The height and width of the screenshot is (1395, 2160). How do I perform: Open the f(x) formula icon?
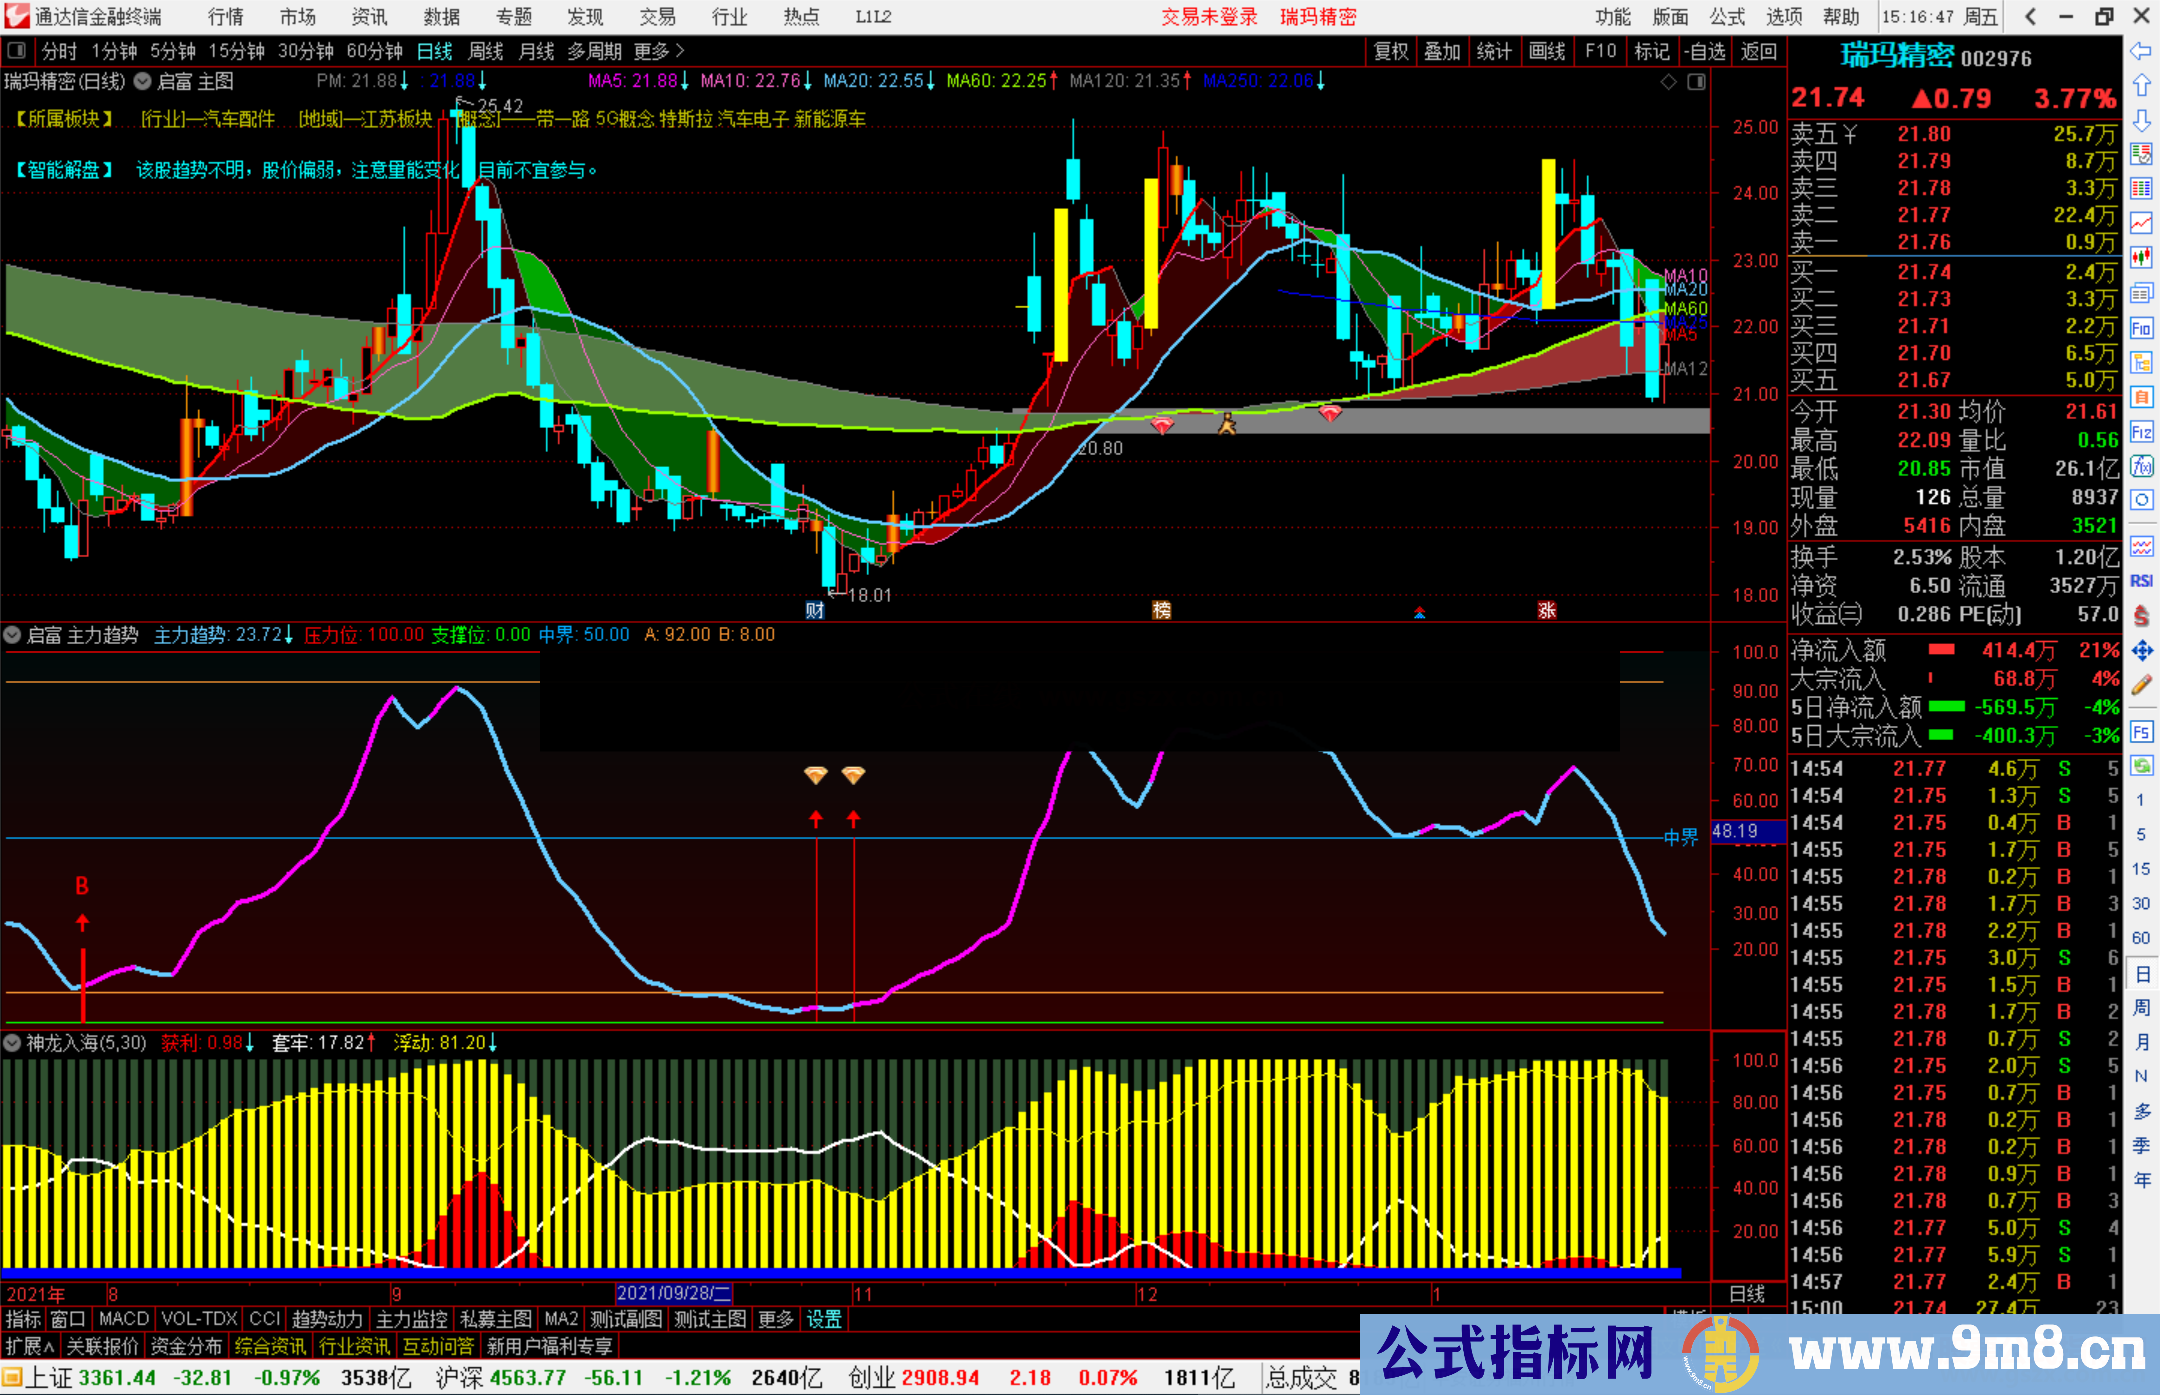2141,466
